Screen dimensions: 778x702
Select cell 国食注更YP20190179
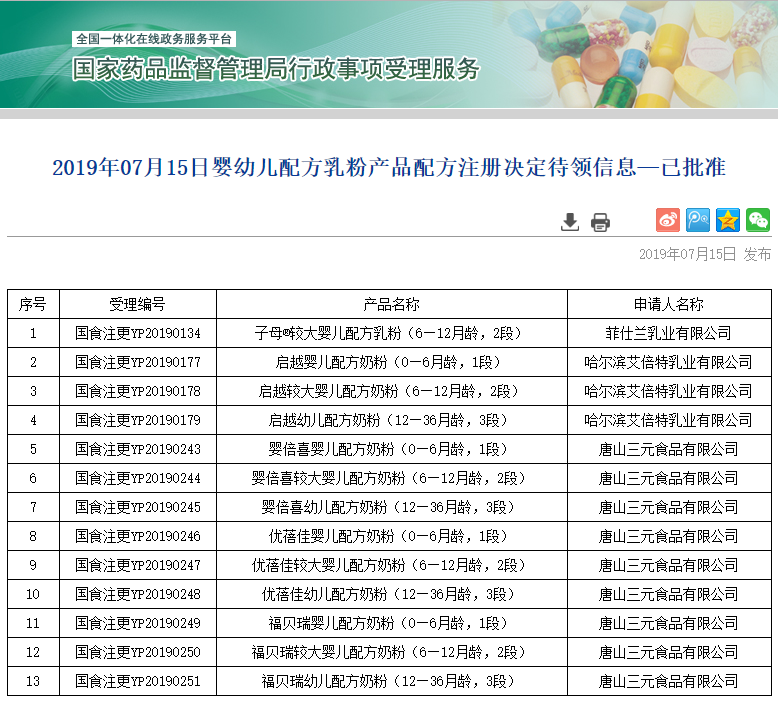click(138, 420)
